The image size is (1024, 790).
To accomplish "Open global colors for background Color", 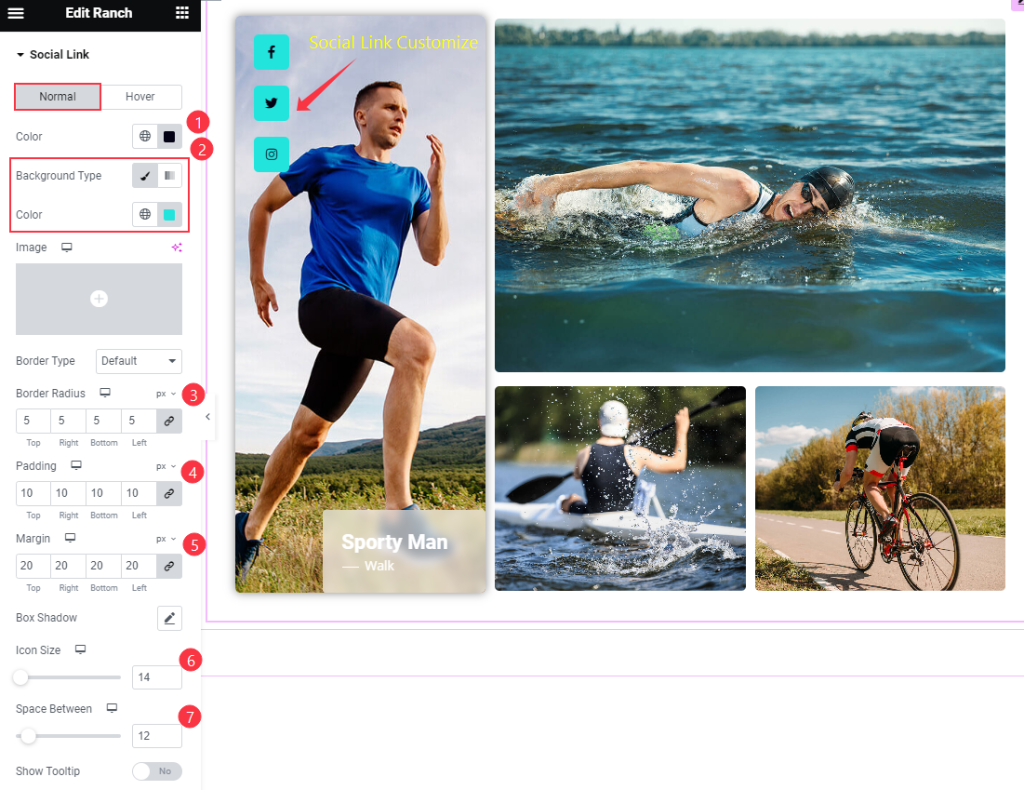I will 145,214.
